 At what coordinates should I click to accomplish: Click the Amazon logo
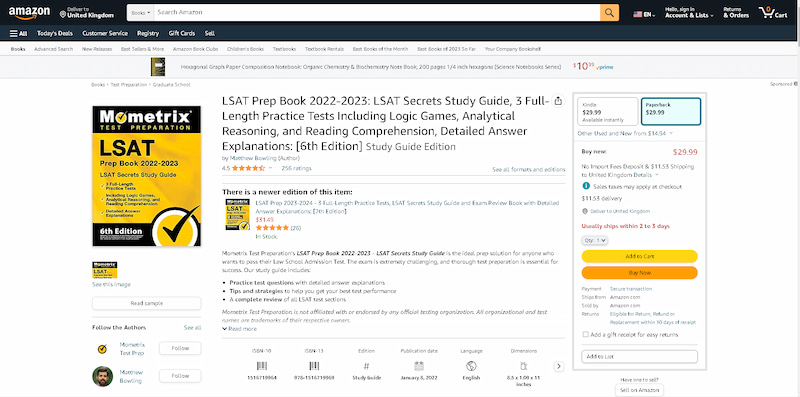pos(29,13)
